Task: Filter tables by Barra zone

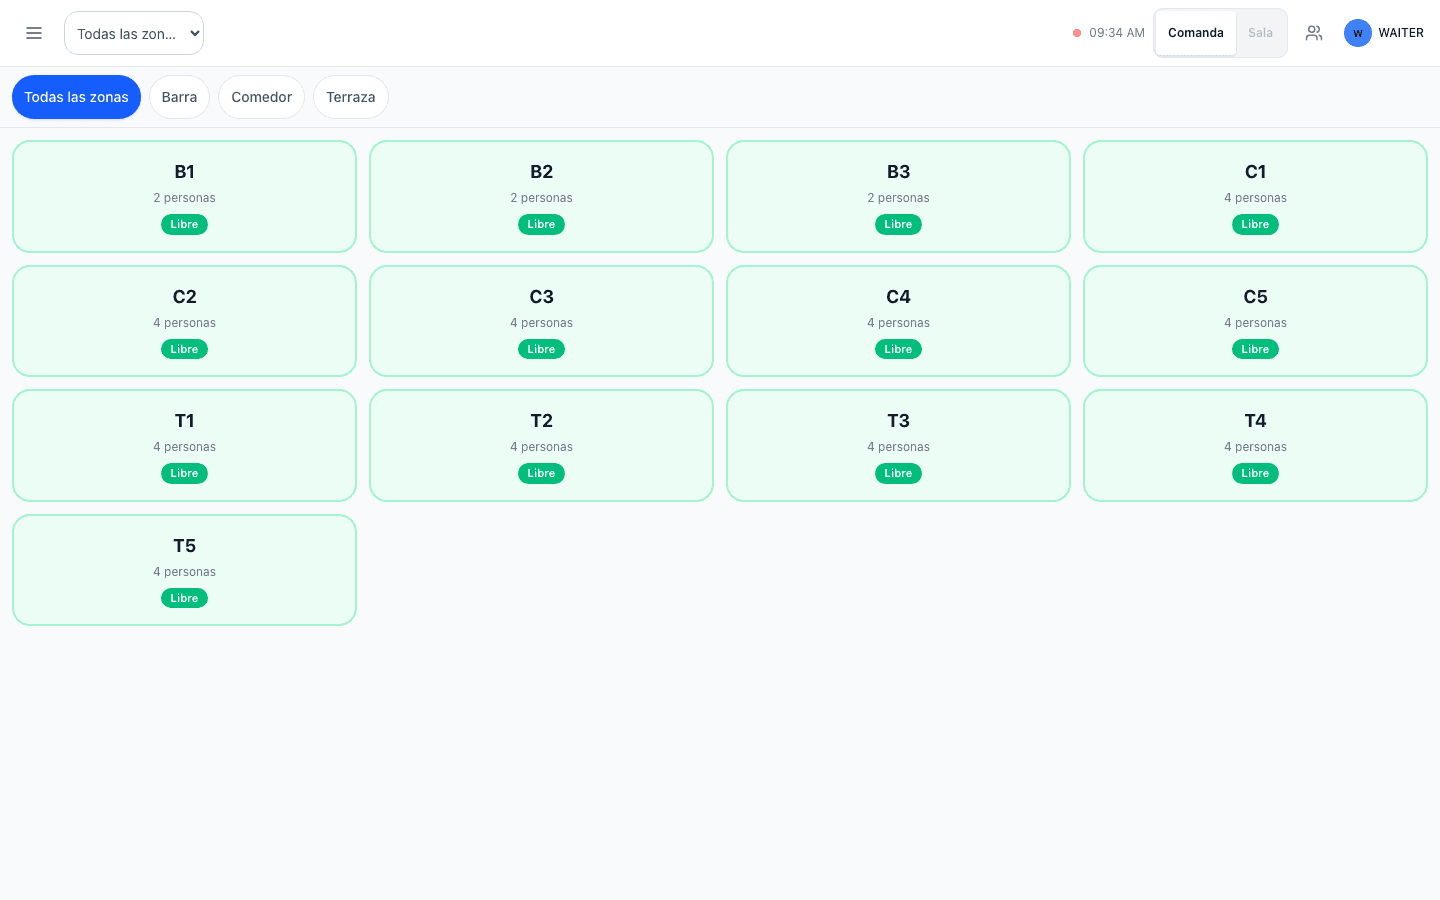Action: (179, 97)
